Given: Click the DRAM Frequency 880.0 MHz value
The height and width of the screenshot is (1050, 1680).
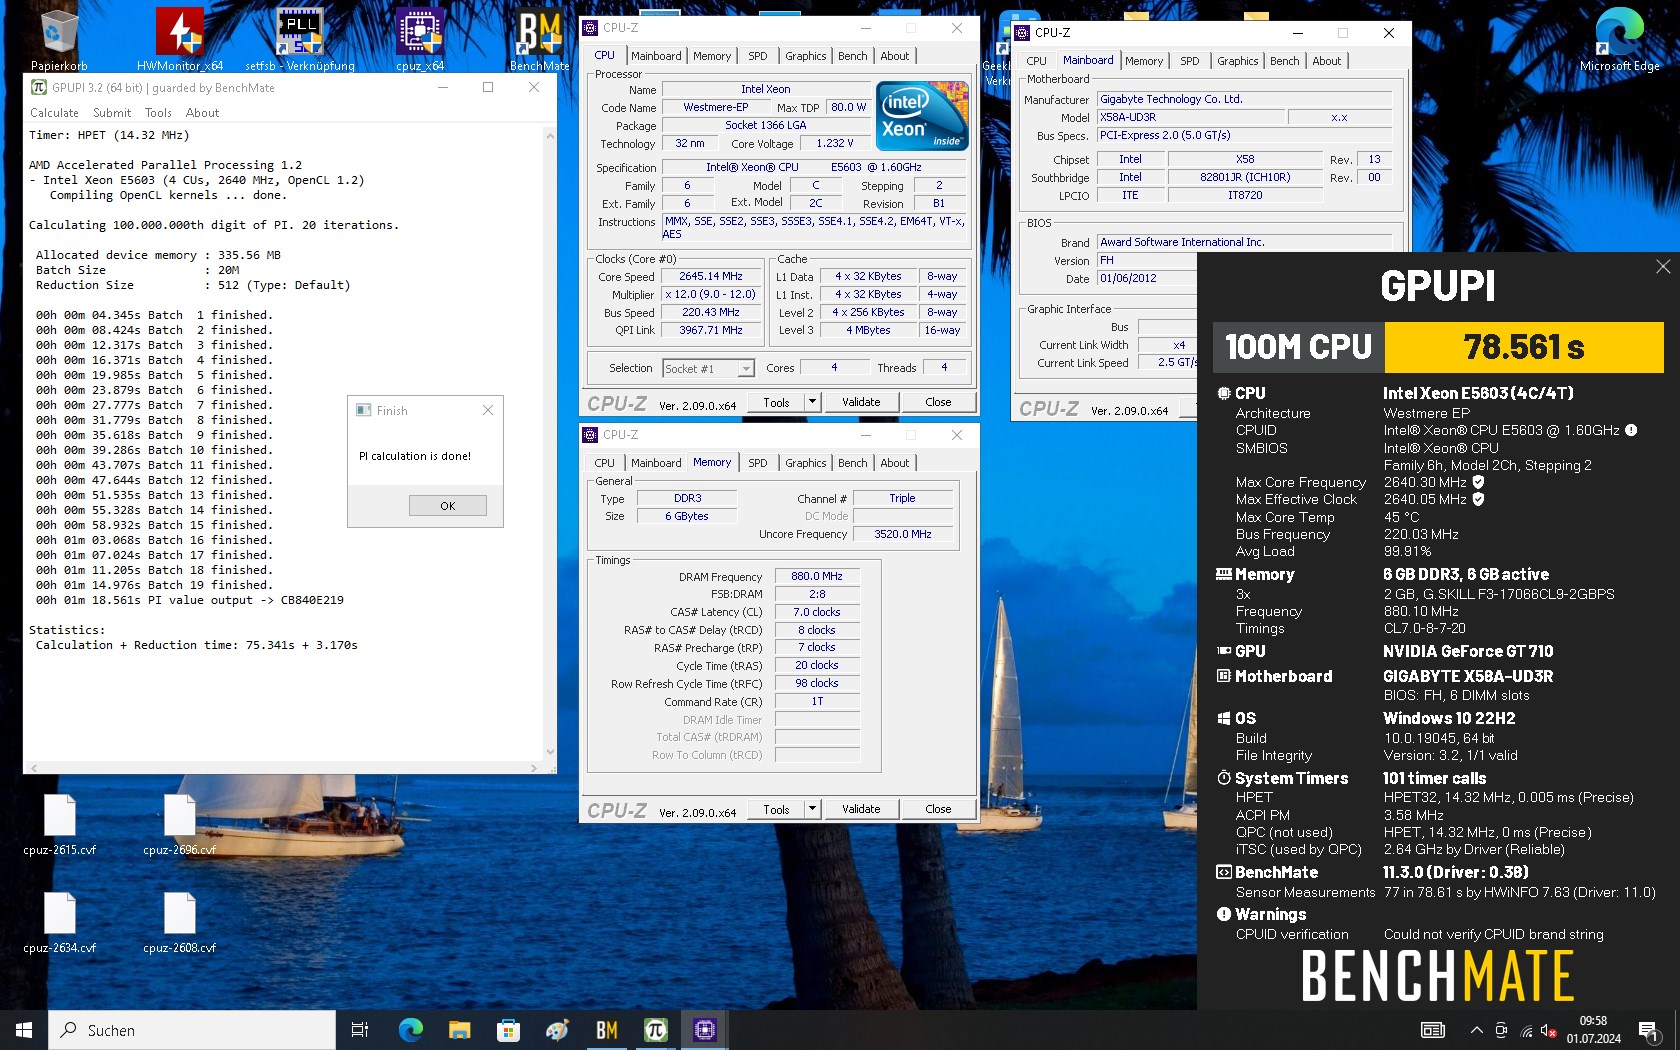Looking at the screenshot, I should tap(817, 577).
